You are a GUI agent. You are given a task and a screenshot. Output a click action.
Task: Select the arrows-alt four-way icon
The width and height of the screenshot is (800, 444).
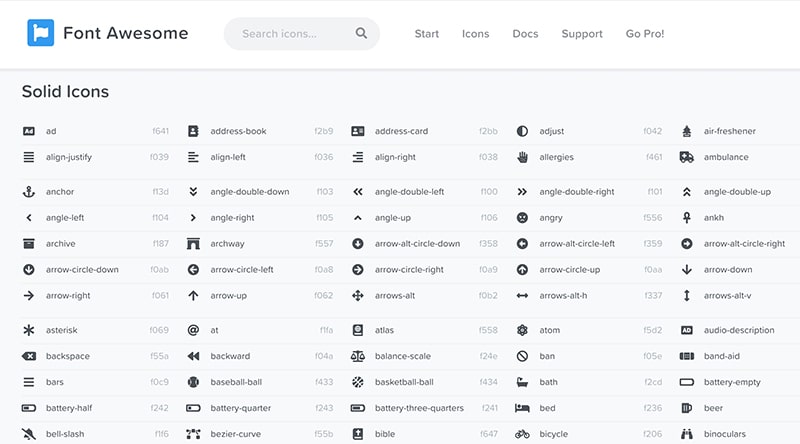[x=358, y=296]
